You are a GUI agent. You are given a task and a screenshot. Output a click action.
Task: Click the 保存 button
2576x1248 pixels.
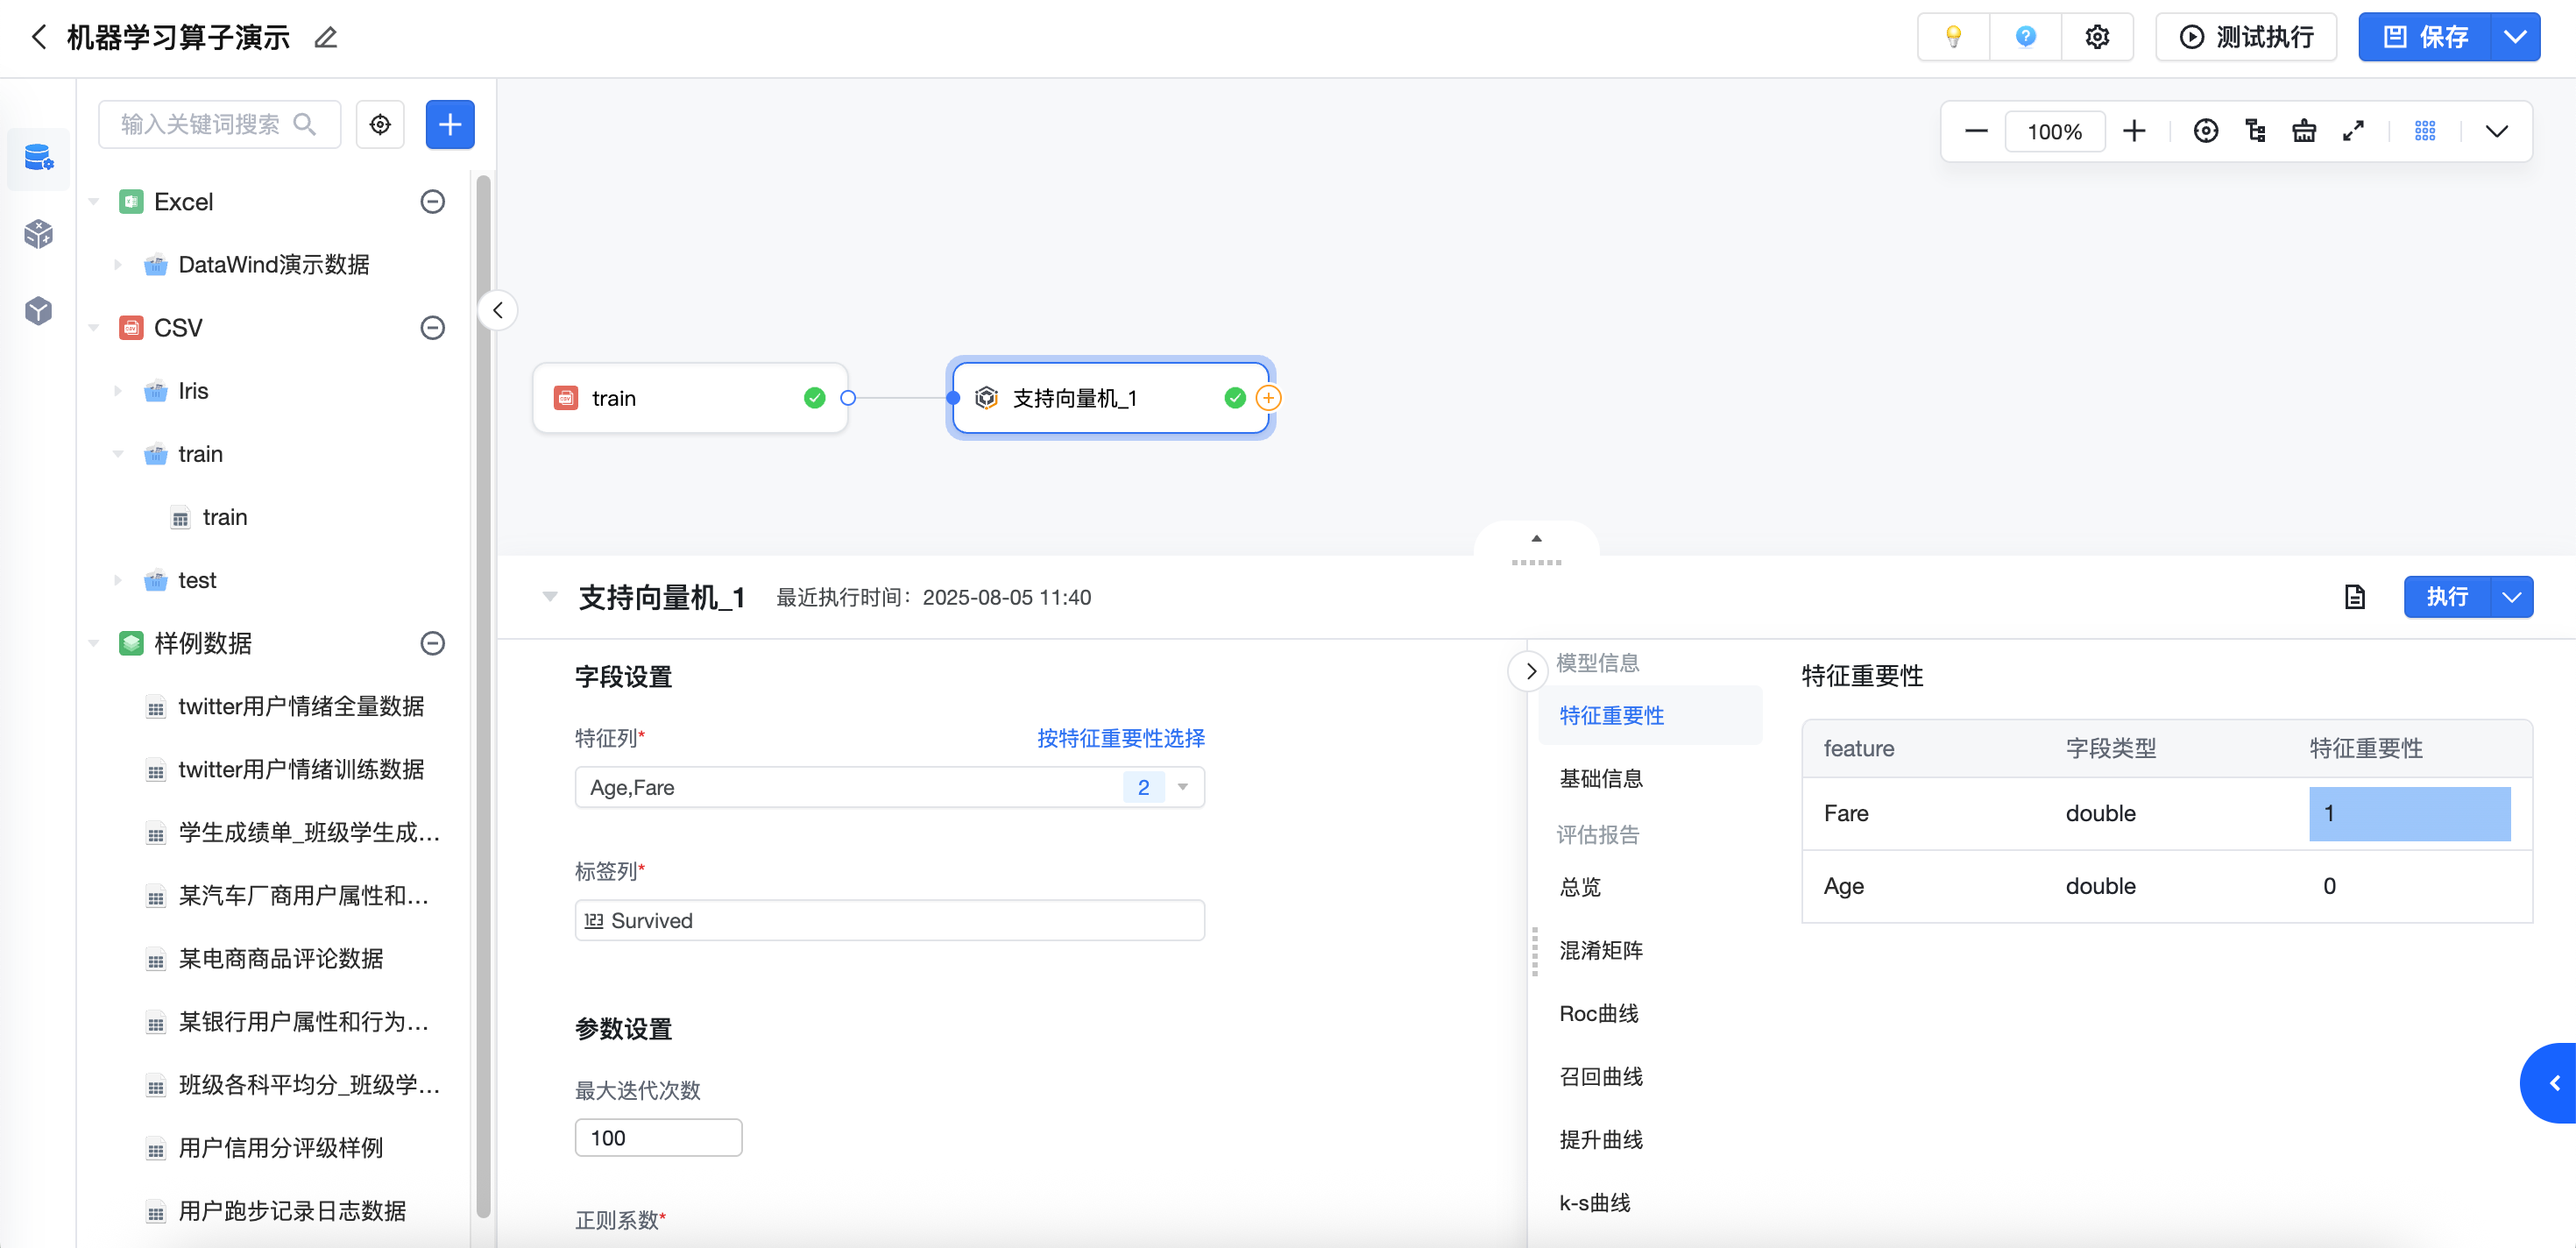pos(2424,37)
